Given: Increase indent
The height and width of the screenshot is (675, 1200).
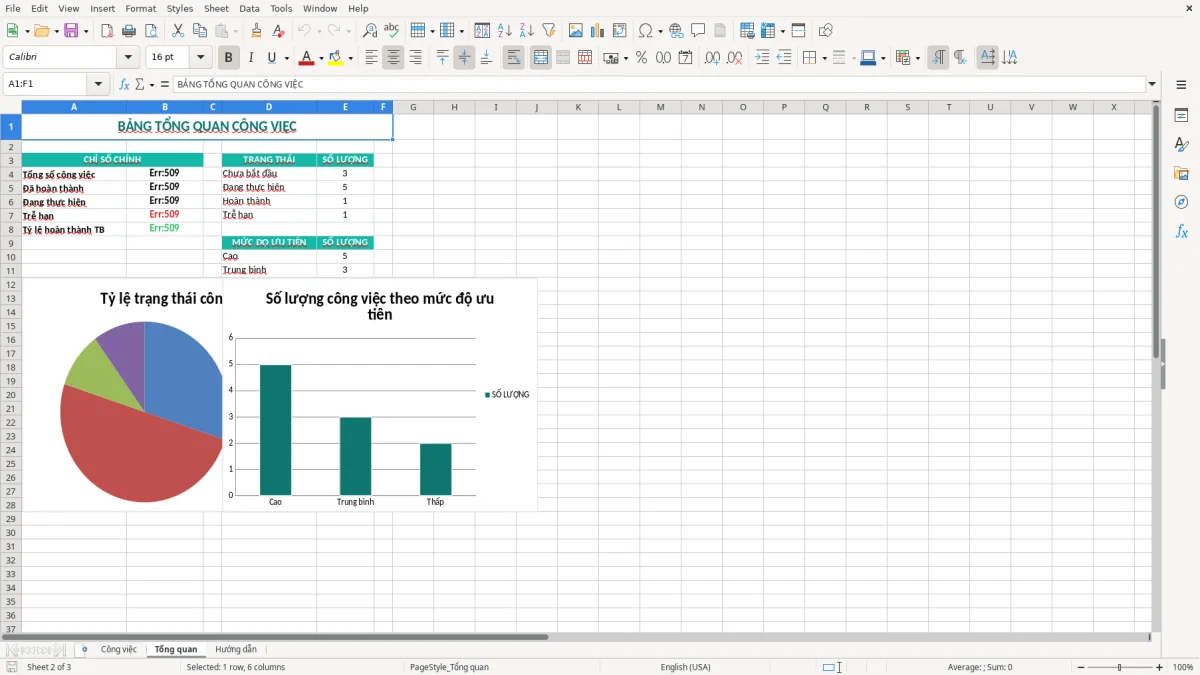Looking at the screenshot, I should click(x=762, y=57).
